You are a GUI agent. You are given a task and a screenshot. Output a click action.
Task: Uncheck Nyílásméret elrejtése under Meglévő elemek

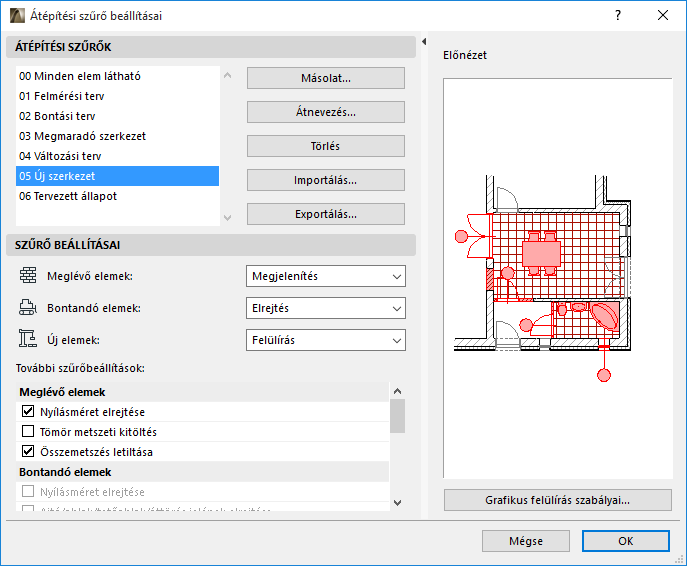pyautogui.click(x=28, y=411)
